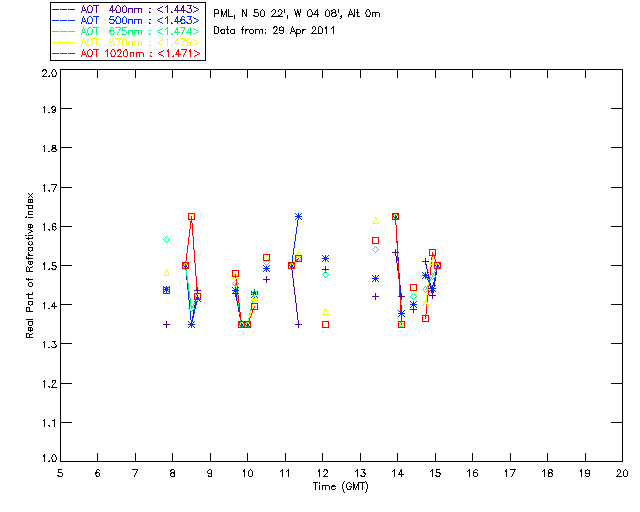
Task: Click the 17 tick label on the time axis
Action: tap(510, 473)
